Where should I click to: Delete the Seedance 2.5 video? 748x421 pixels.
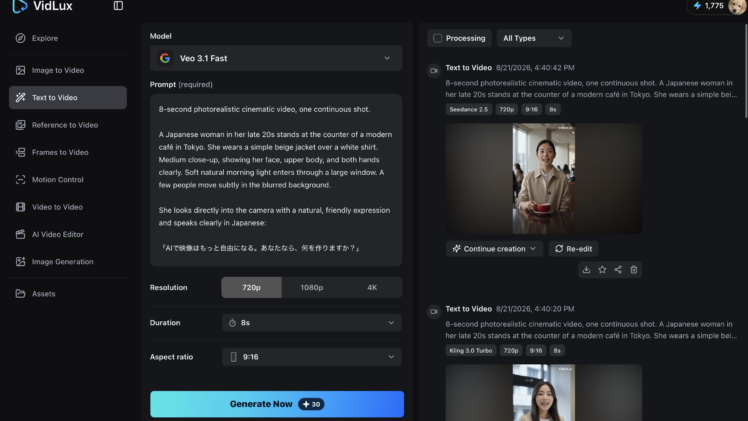point(634,270)
